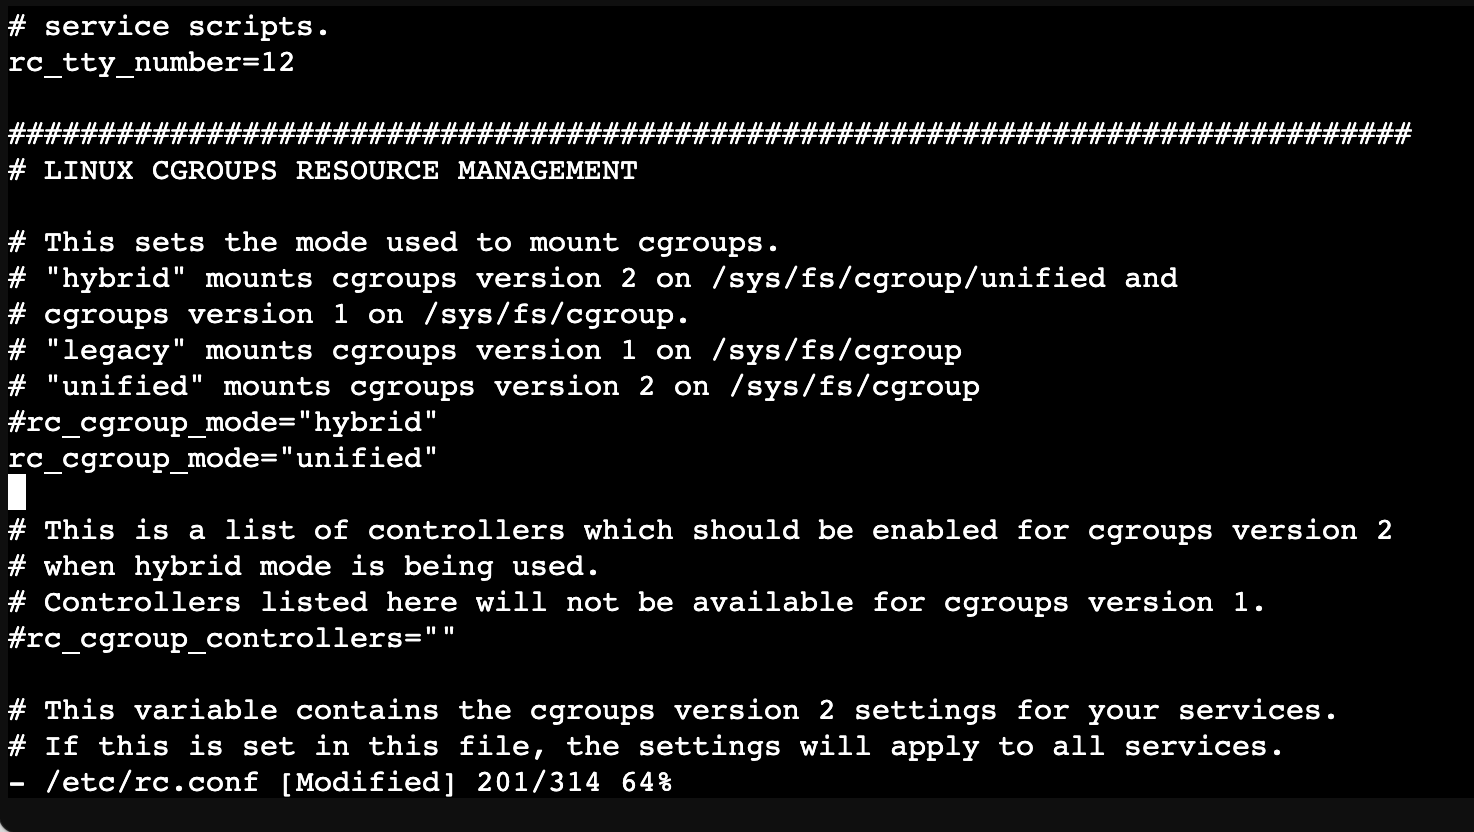The image size is (1474, 832).
Task: Click the 64% position indicator
Action: coord(646,782)
